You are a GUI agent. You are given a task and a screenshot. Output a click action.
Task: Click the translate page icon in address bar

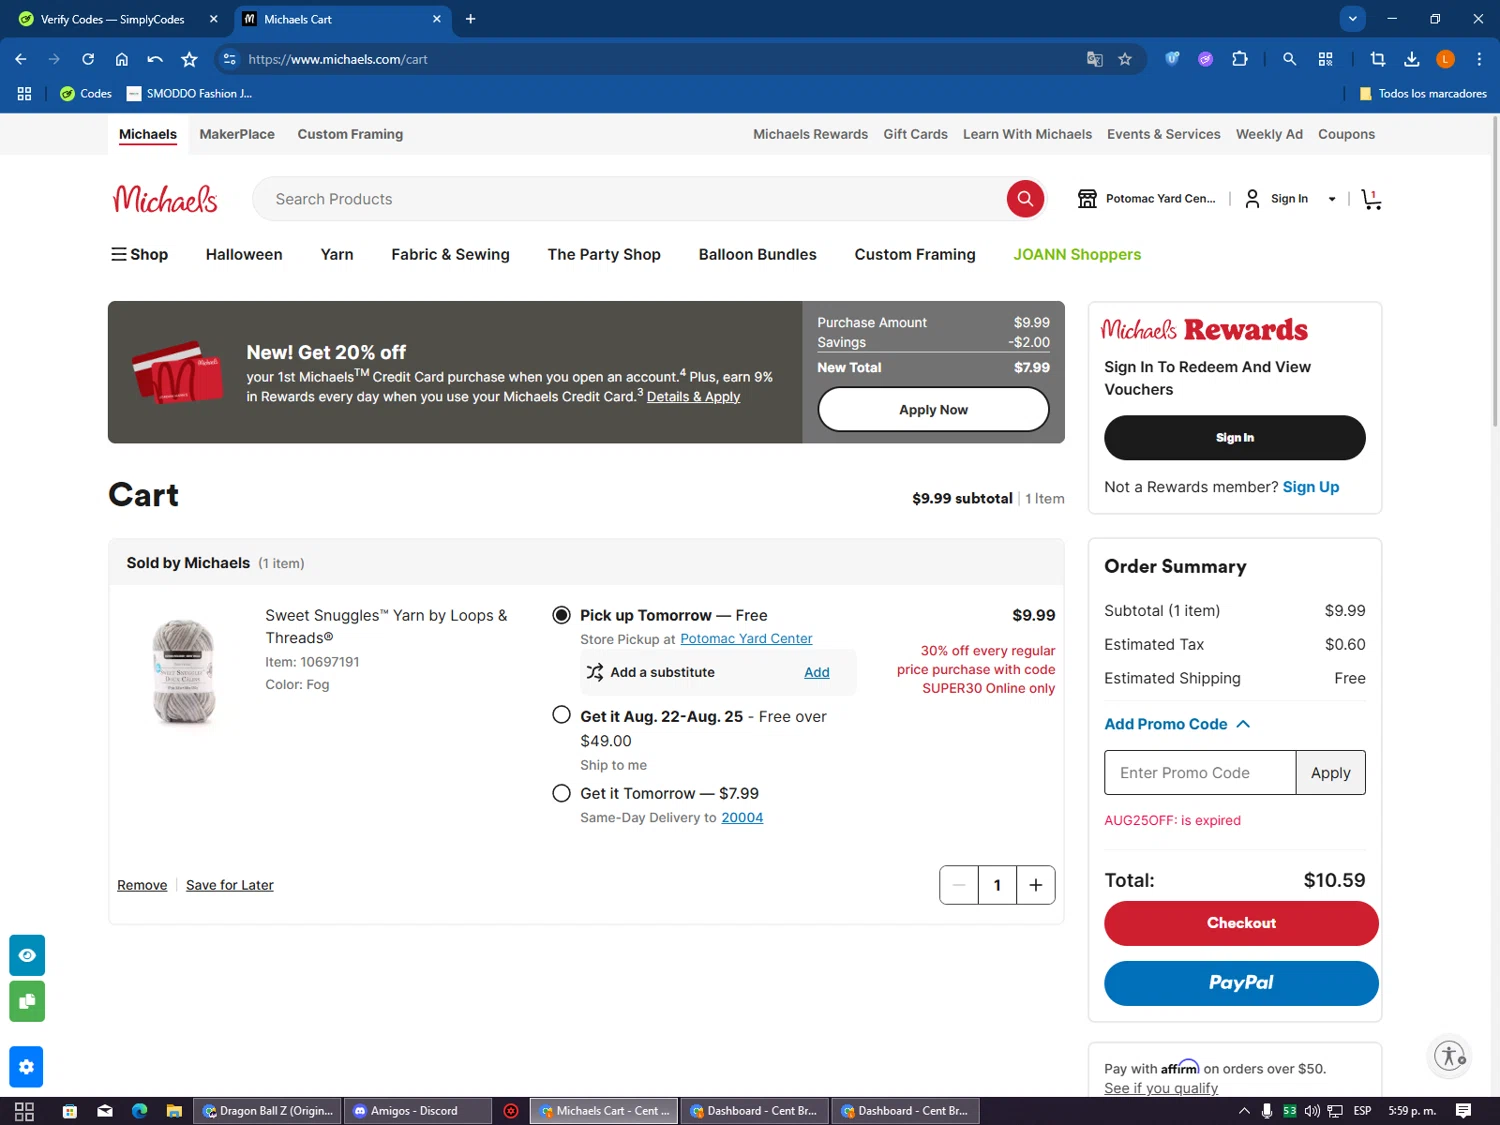point(1094,59)
